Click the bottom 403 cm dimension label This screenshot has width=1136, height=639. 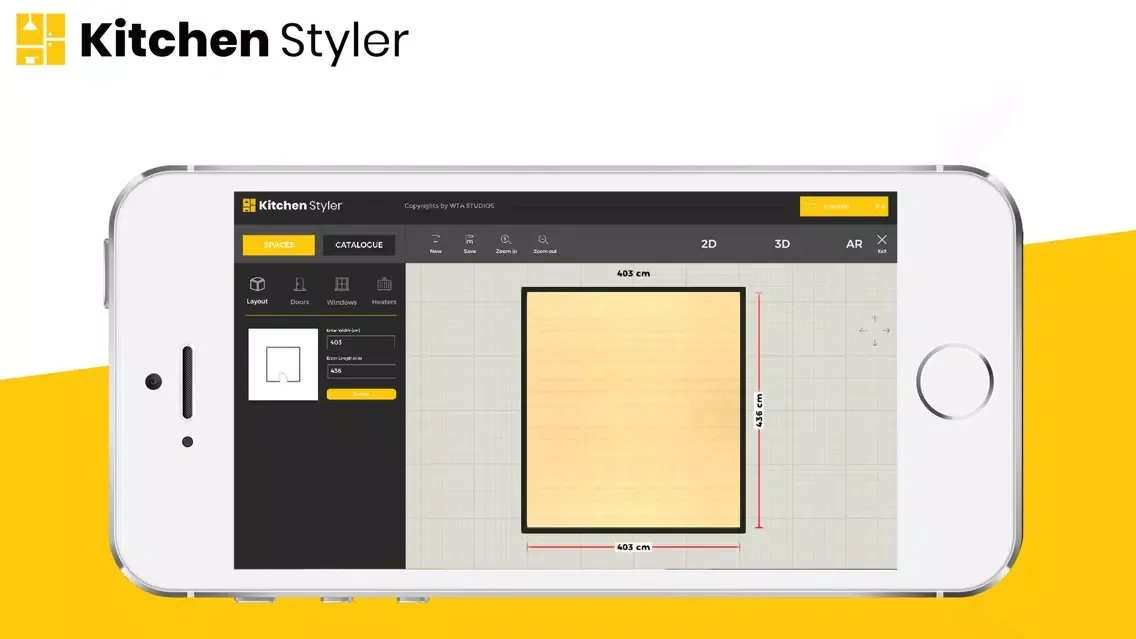[633, 547]
